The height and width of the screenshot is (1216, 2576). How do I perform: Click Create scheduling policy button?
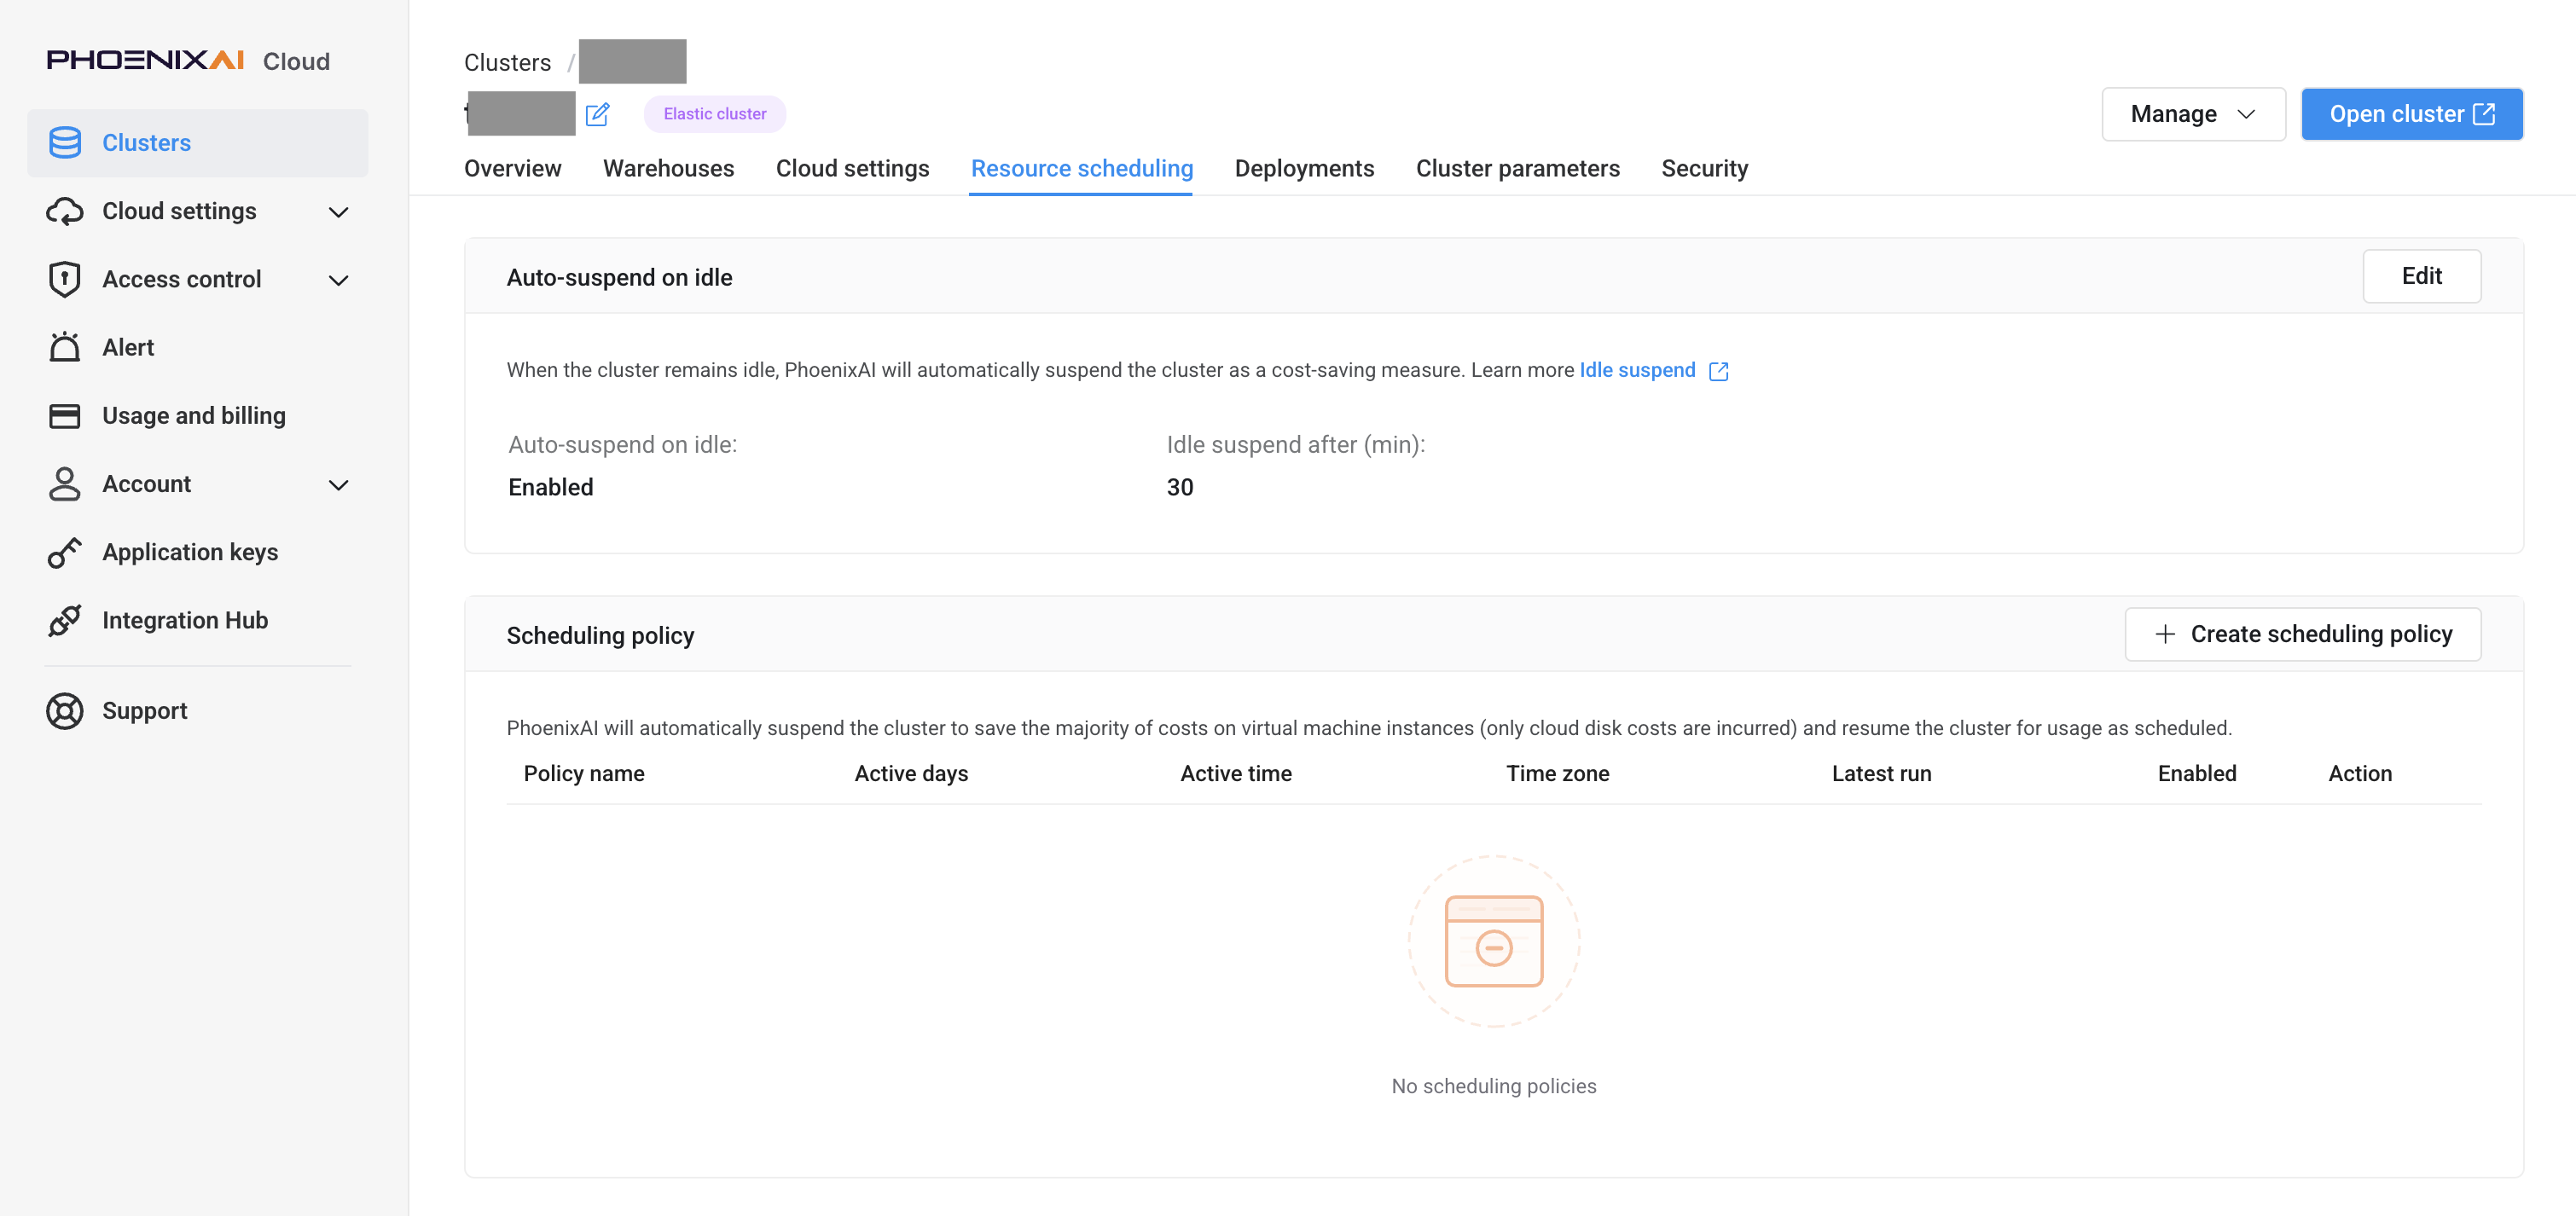coord(2303,634)
